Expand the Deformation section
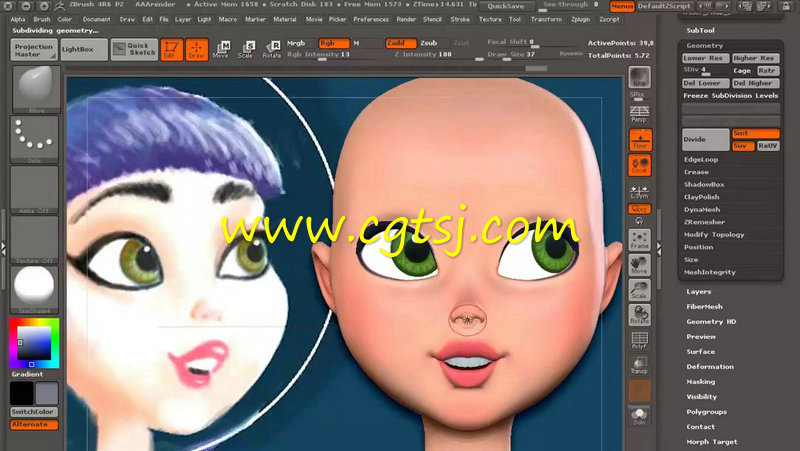 click(710, 367)
